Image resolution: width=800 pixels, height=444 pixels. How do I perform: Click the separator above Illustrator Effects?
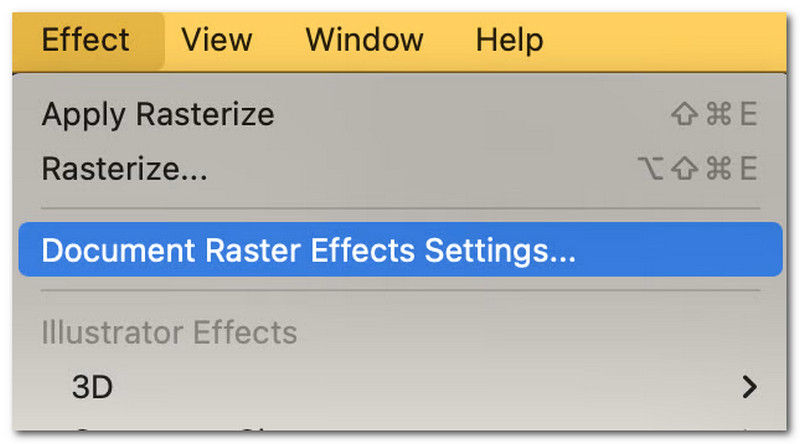pyautogui.click(x=400, y=292)
